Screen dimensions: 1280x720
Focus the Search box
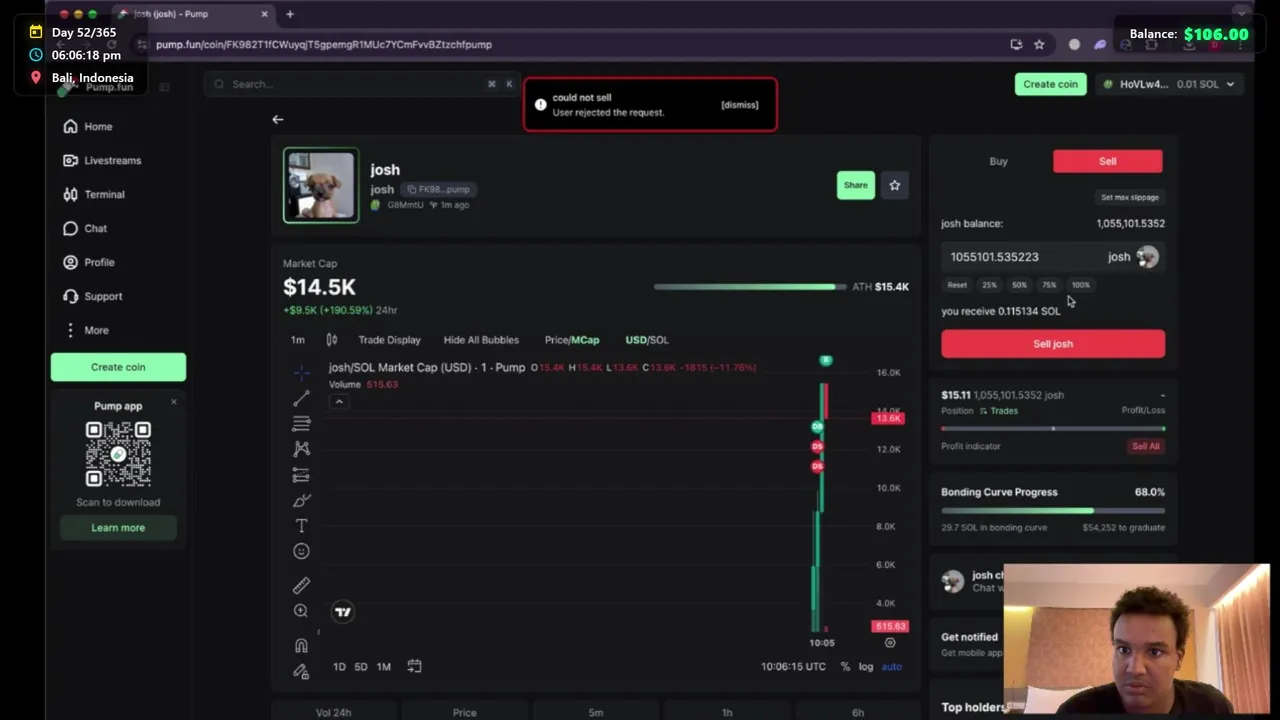point(362,84)
